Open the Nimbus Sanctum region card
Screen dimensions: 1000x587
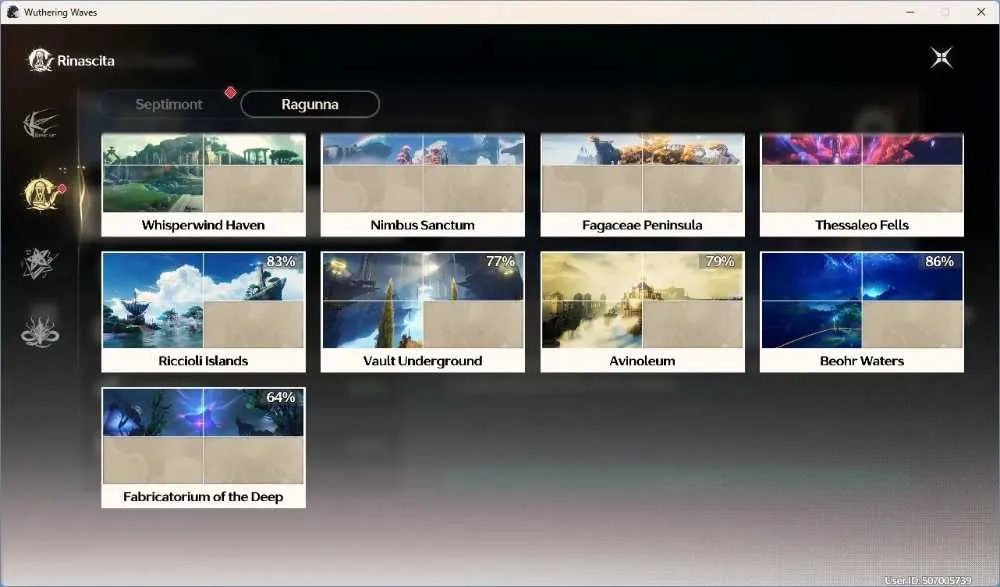click(423, 185)
